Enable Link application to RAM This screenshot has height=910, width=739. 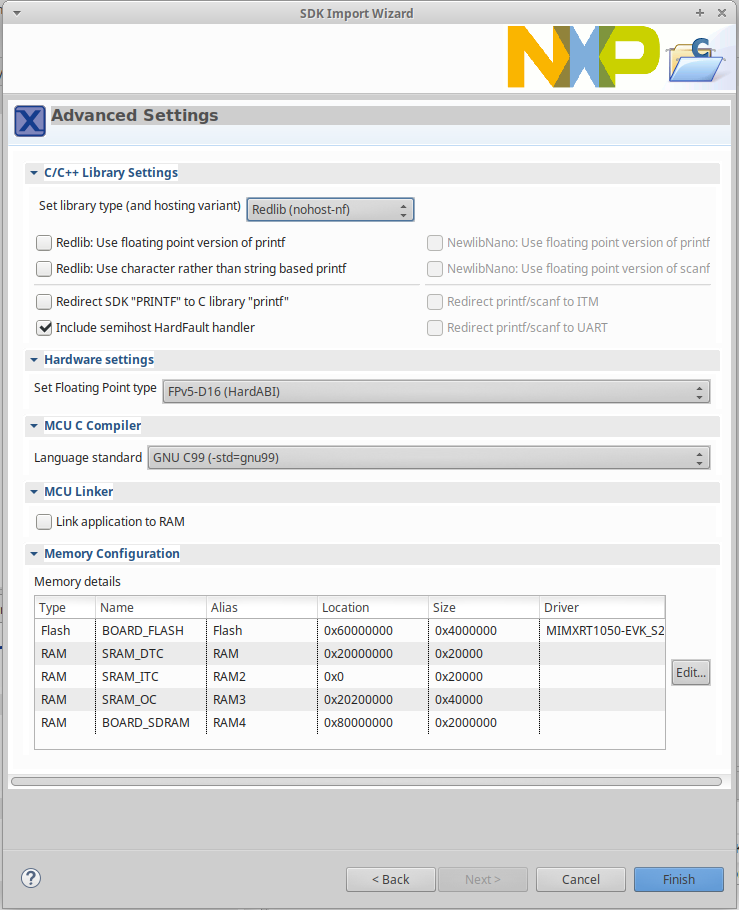[x=44, y=521]
